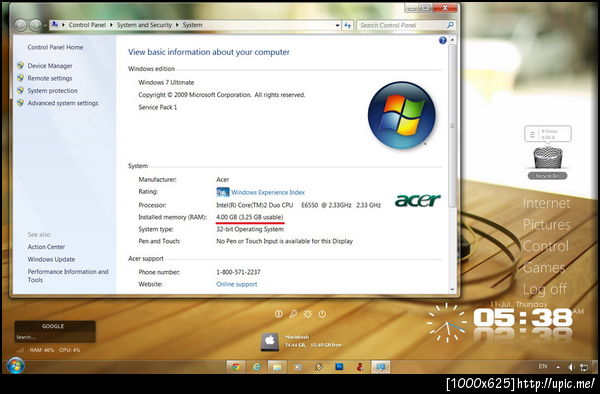Open Device Manager from the sidebar

point(50,66)
